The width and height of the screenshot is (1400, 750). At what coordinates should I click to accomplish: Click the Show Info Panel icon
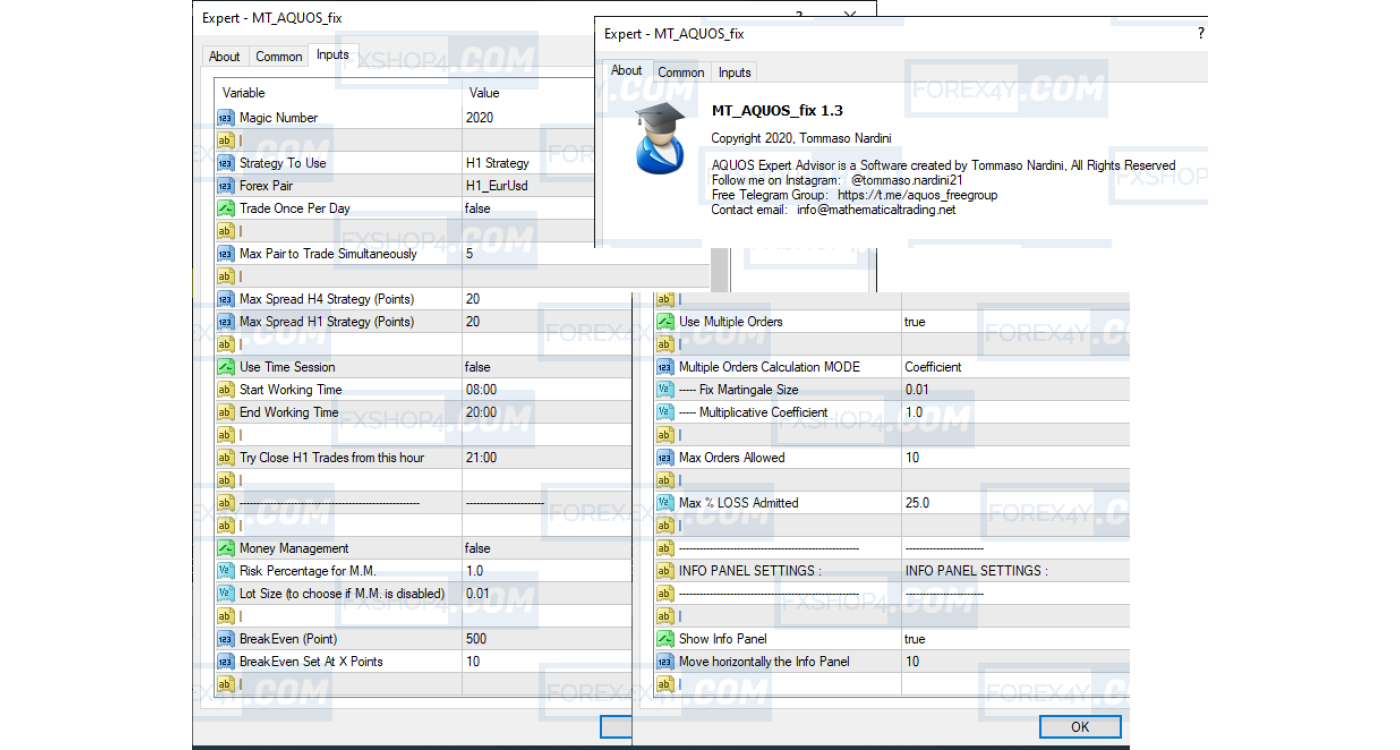click(x=665, y=639)
